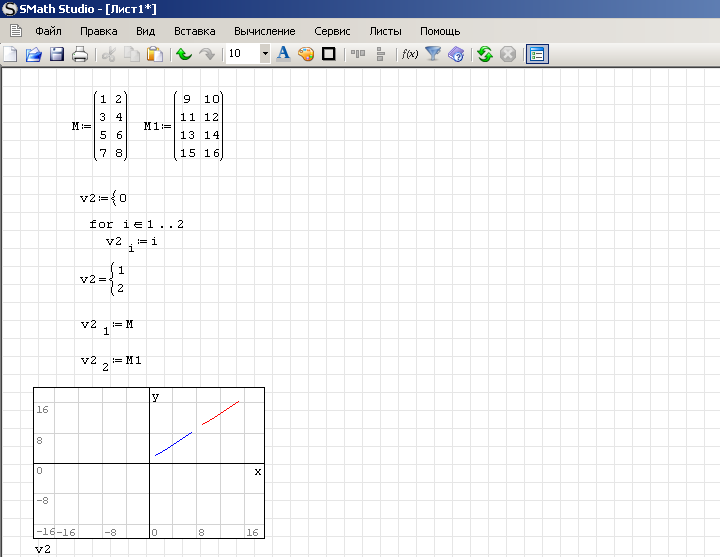
Task: Open the Вставка menu
Action: (x=194, y=31)
